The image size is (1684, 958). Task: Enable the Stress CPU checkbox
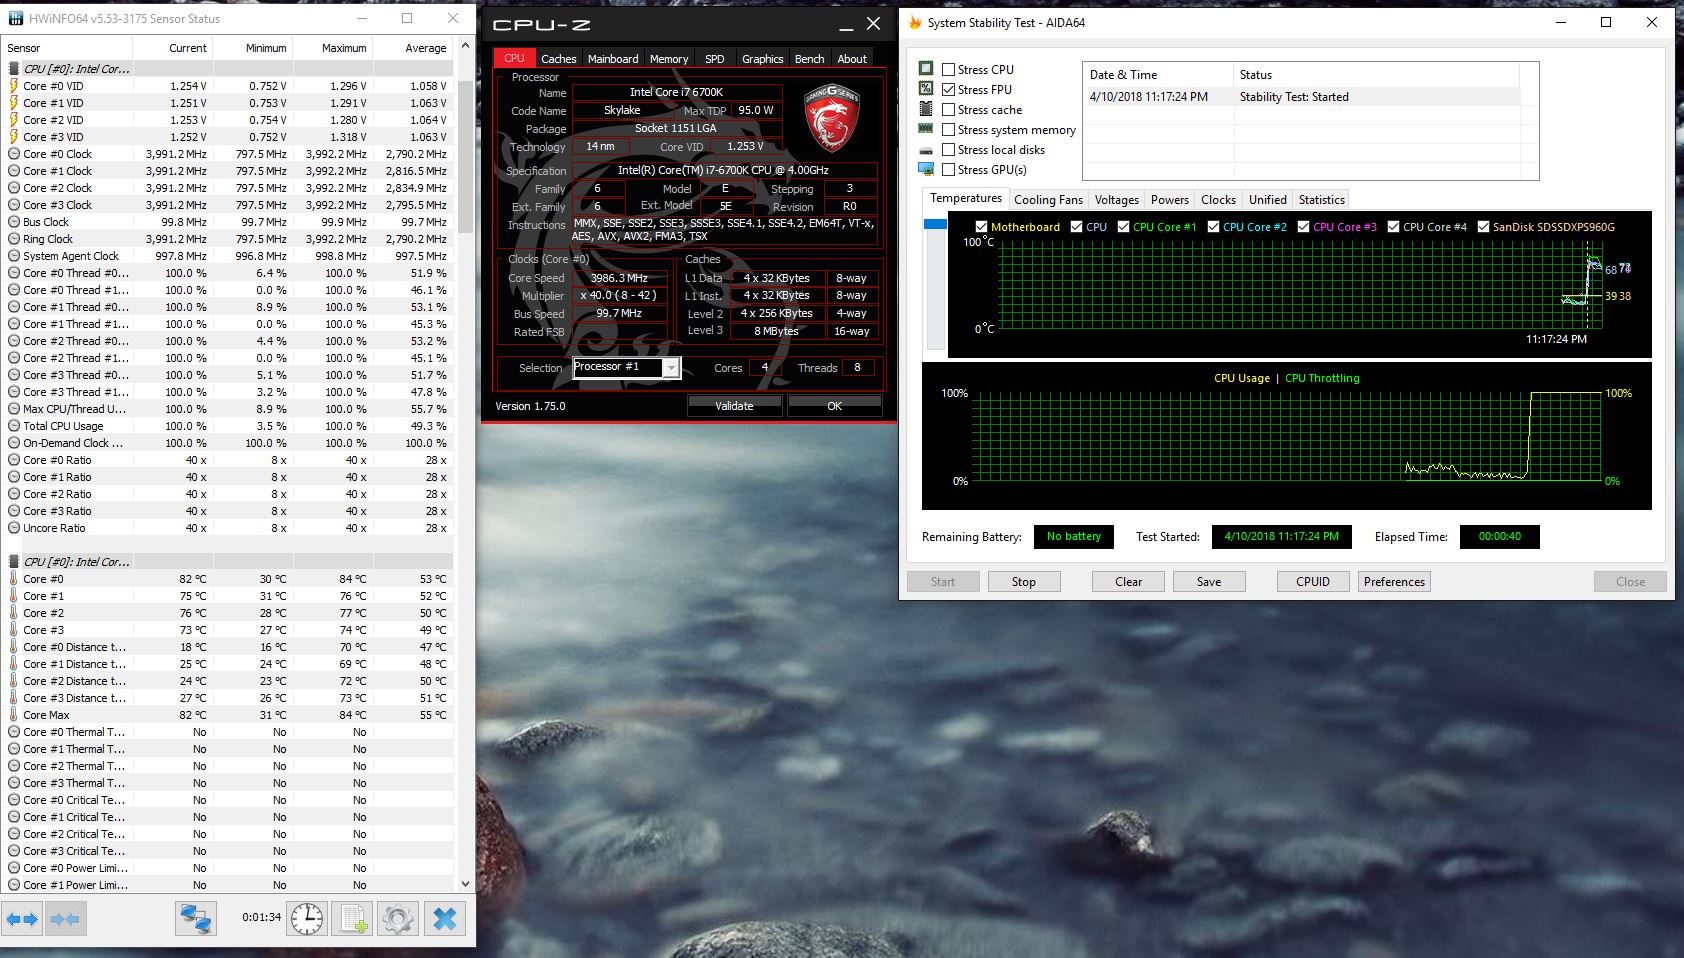(948, 70)
